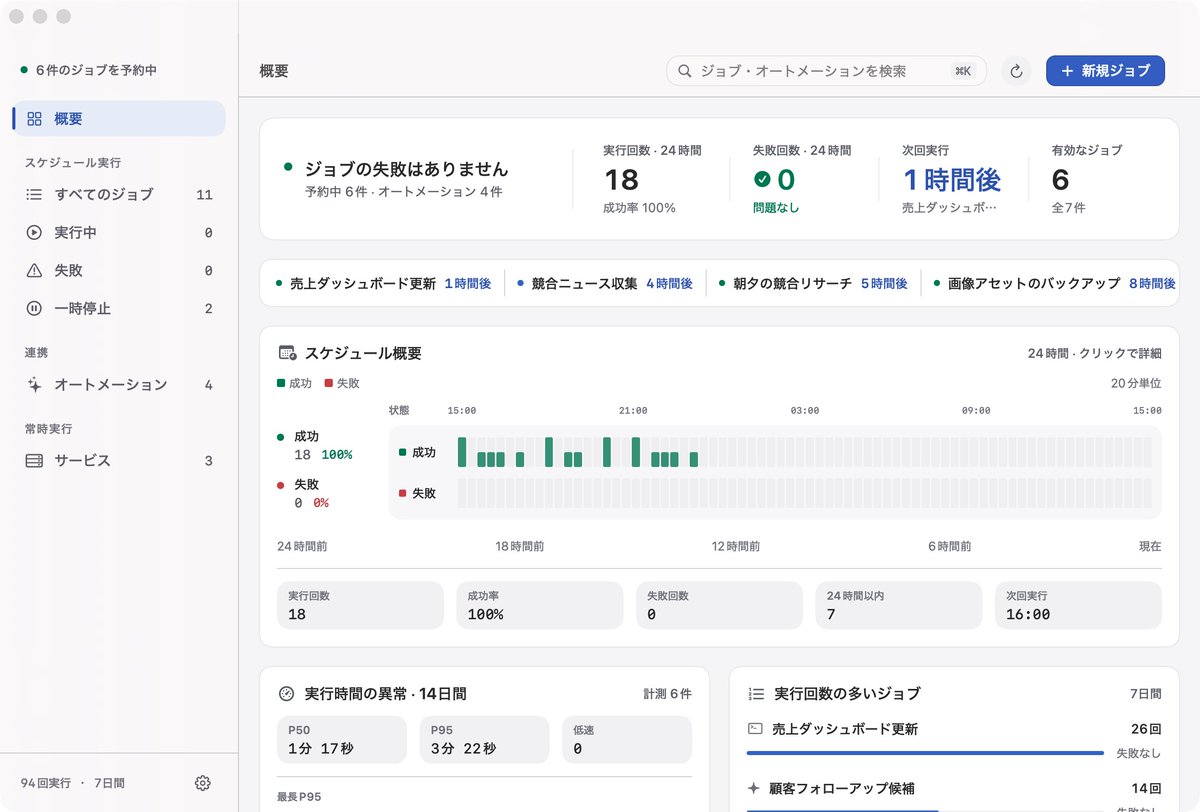Click the refresh icon next to search
Viewport: 1200px width, 812px height.
(x=1016, y=71)
